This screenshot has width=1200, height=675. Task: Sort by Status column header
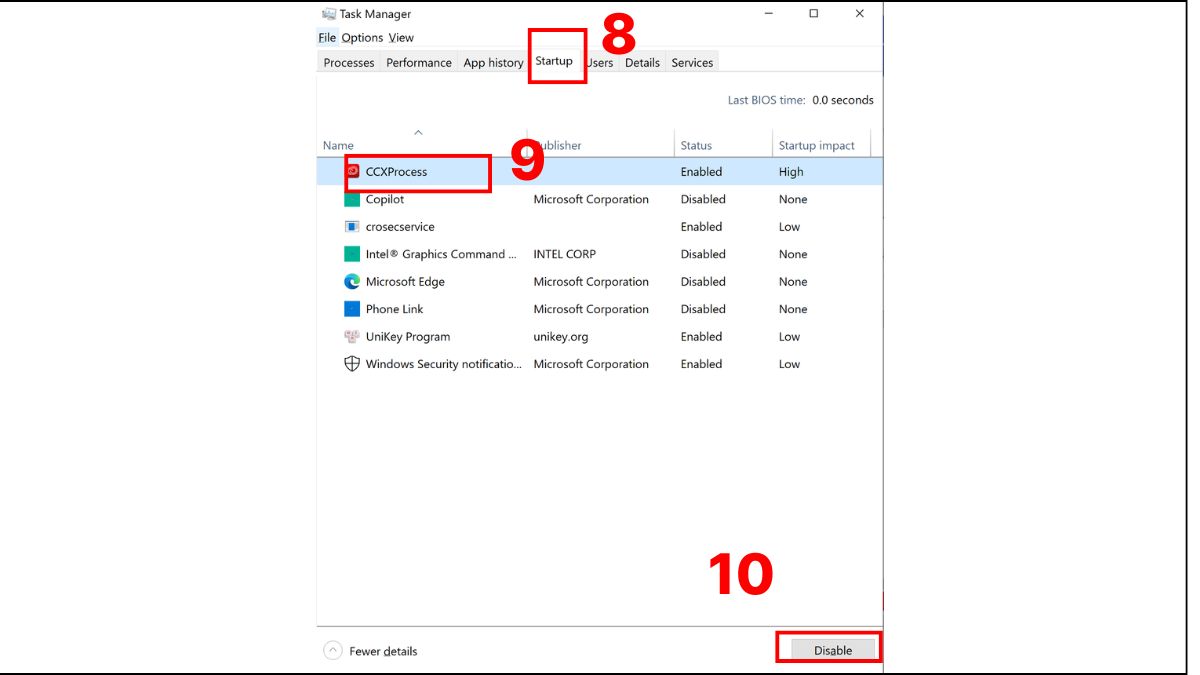696,146
